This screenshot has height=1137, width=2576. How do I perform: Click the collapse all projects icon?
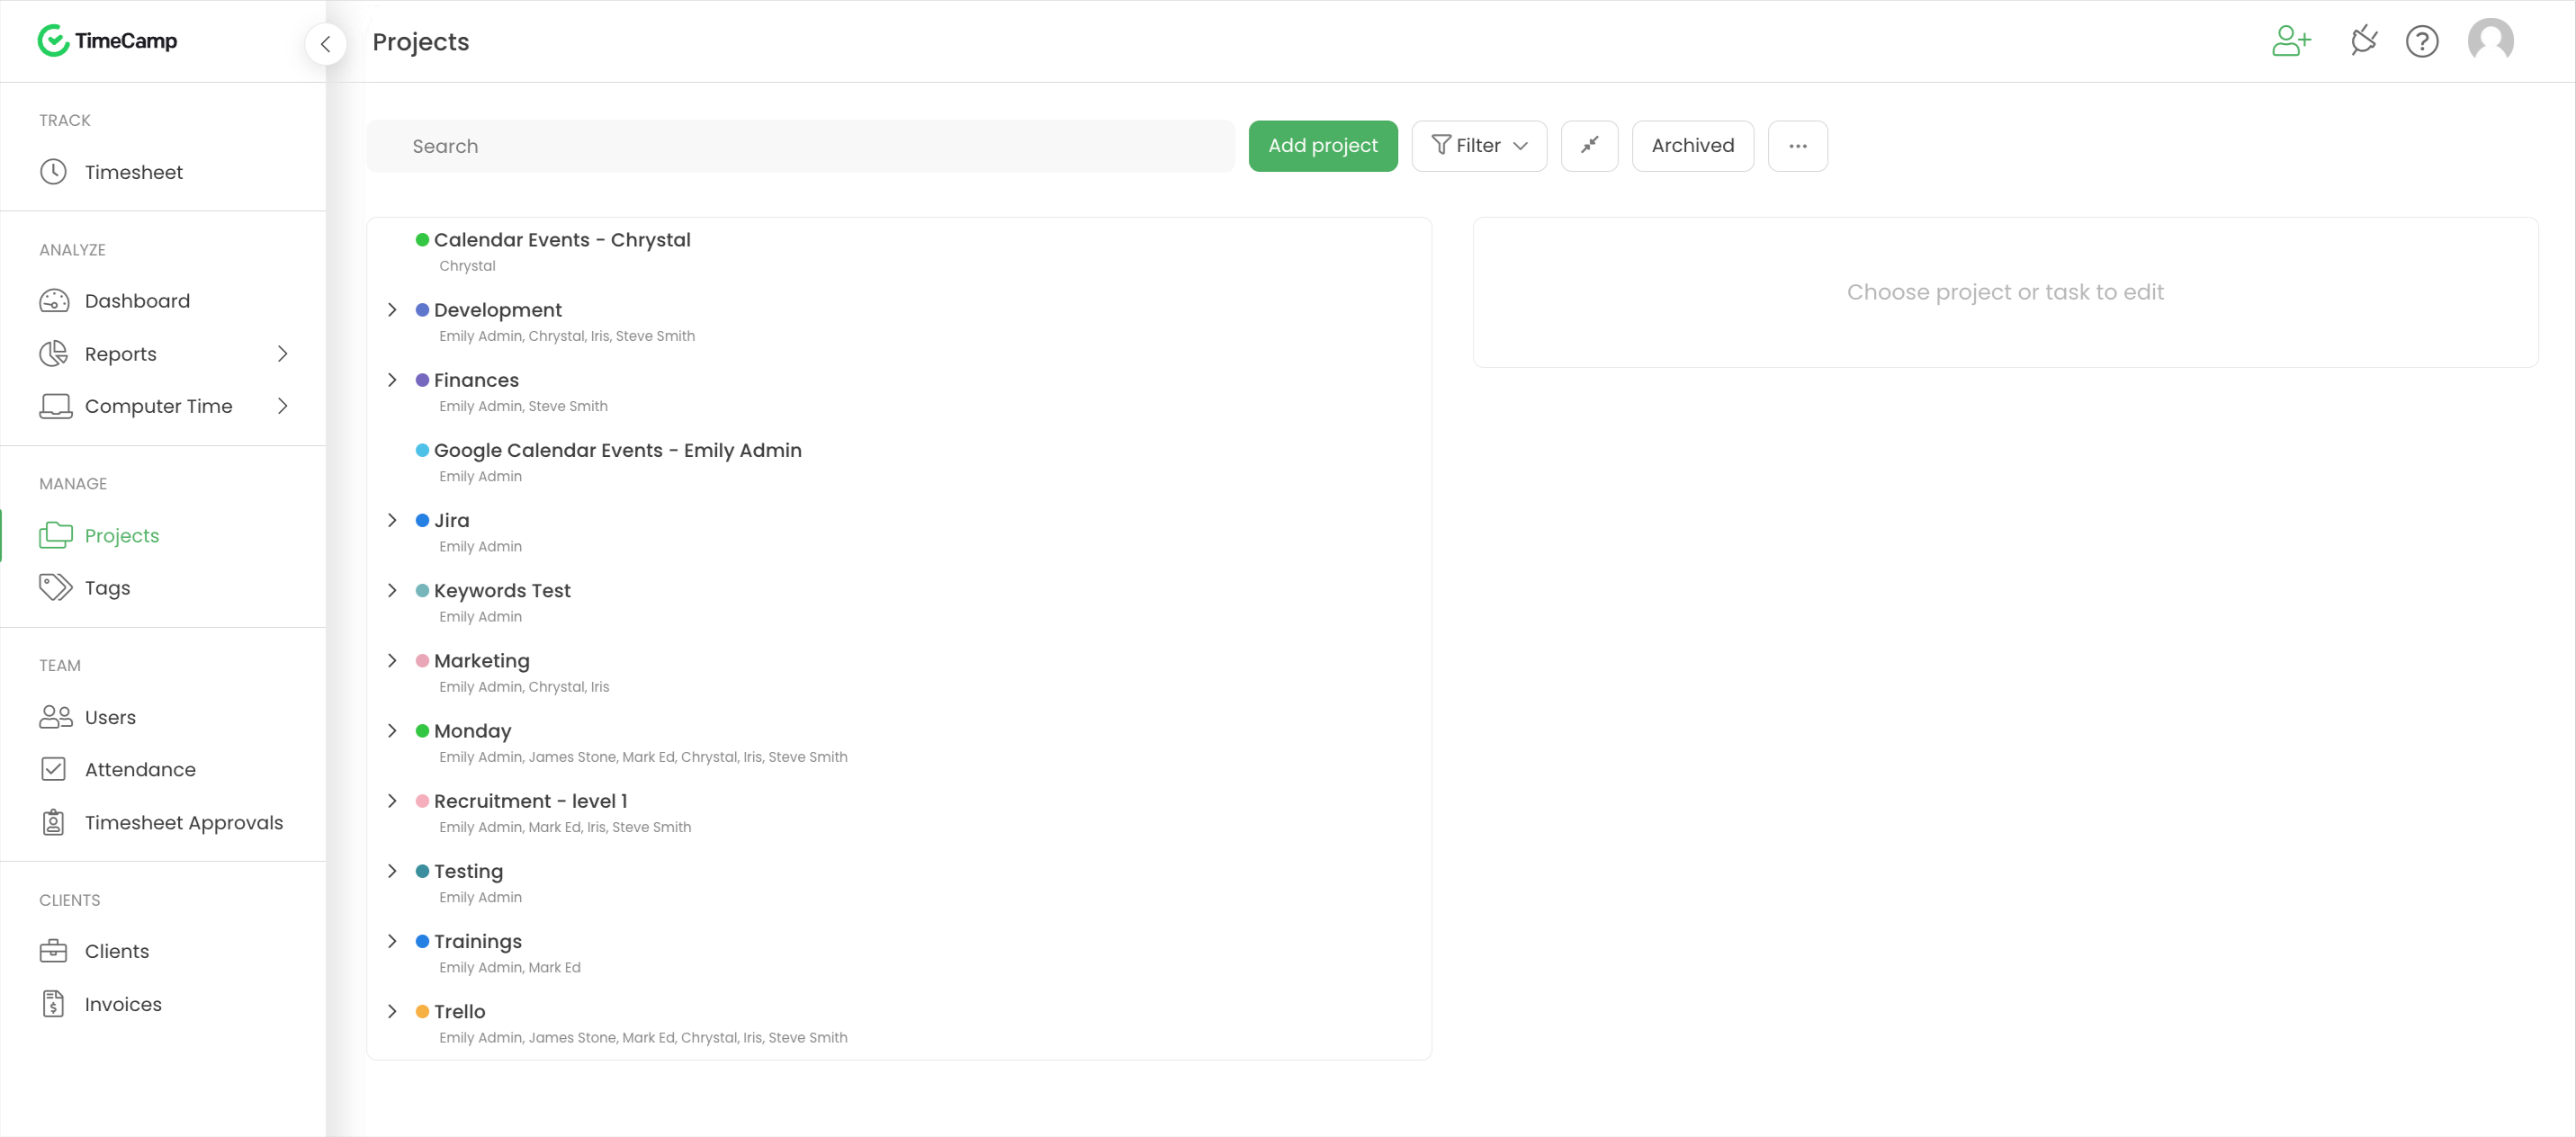[x=1589, y=146]
